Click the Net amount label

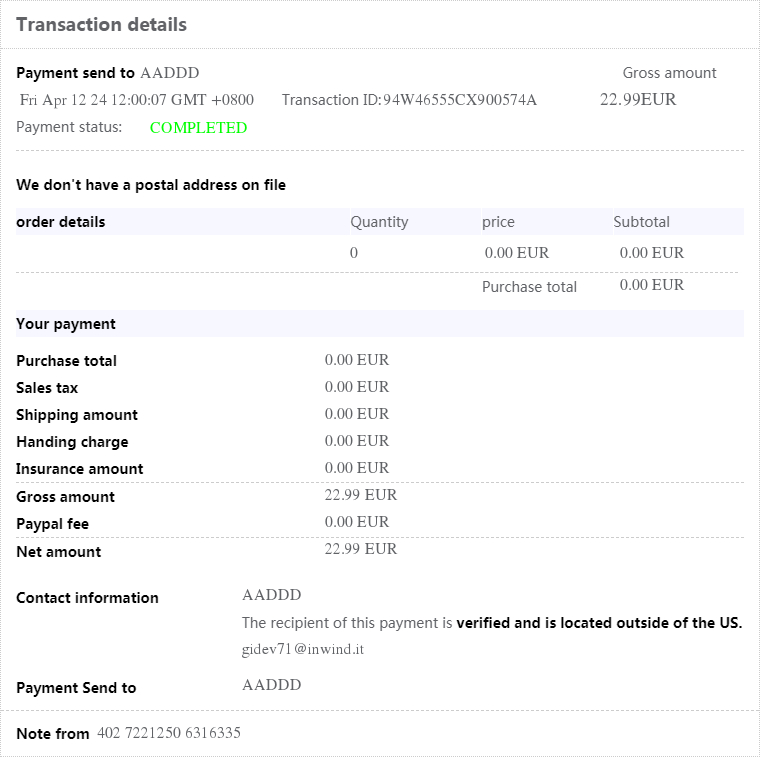point(59,552)
